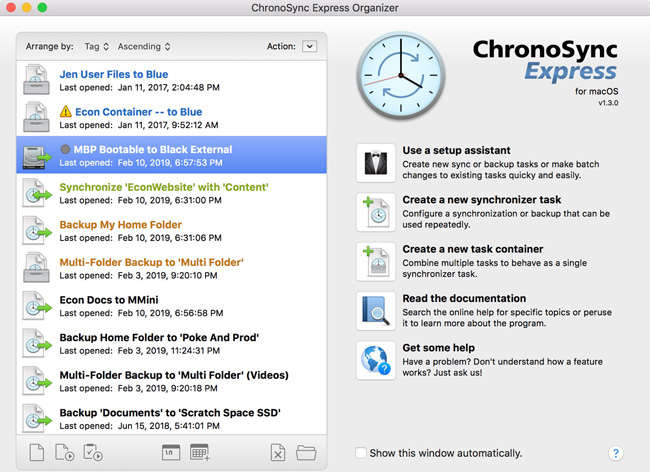The height and width of the screenshot is (472, 650).
Task: Click the ChronoSync clock logo
Action: click(401, 75)
